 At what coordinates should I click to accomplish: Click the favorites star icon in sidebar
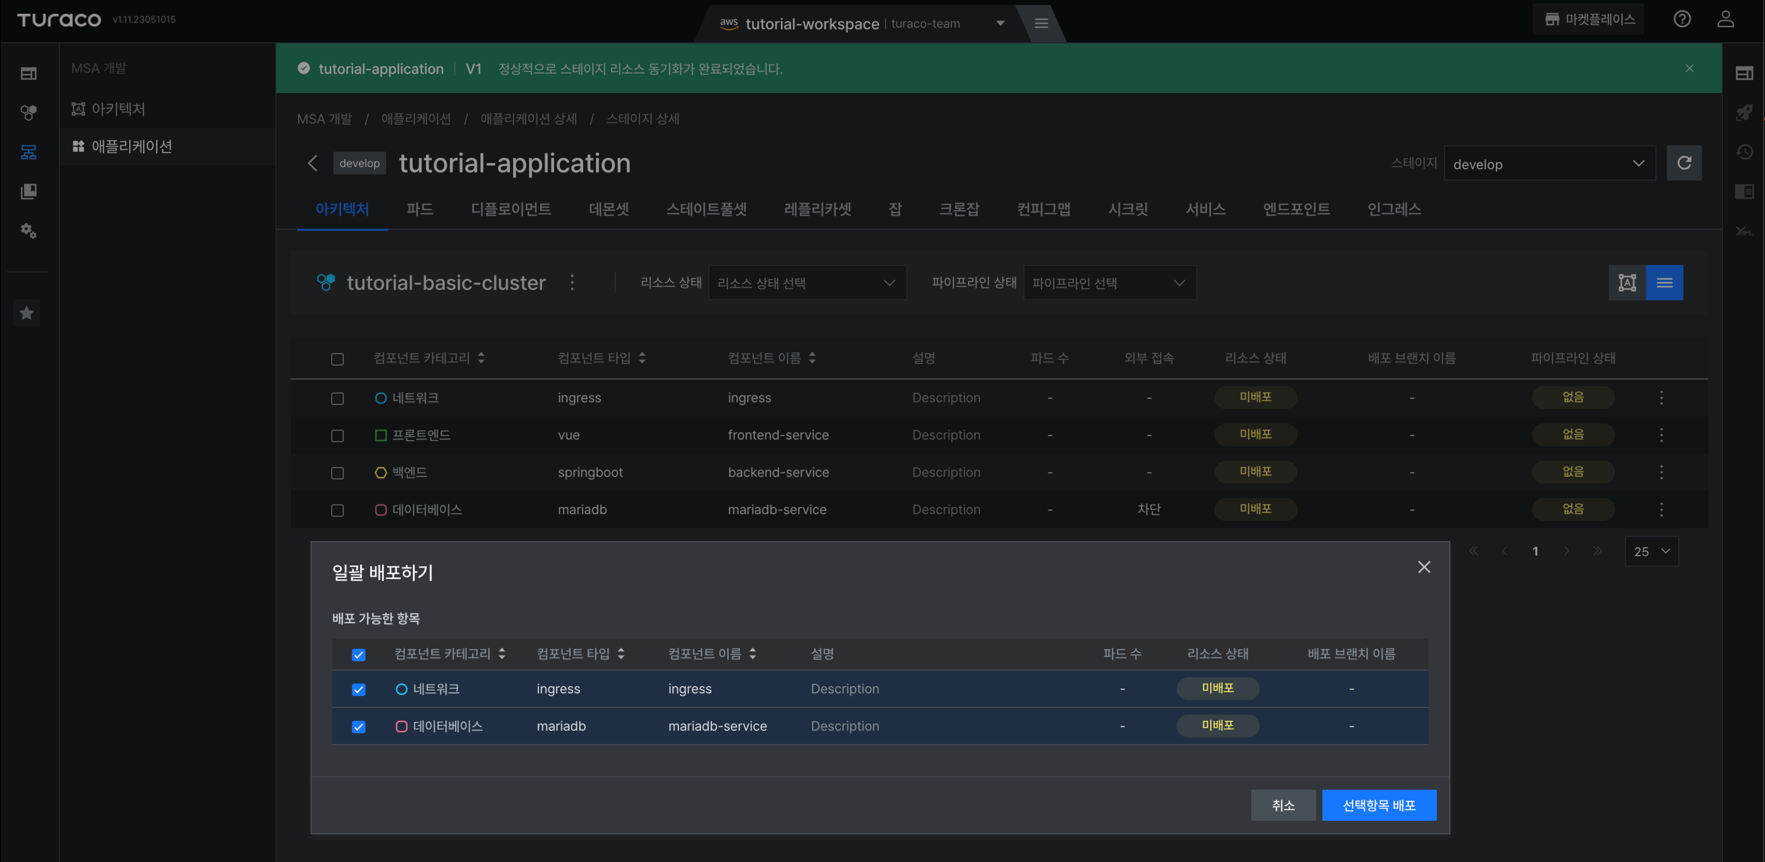pos(27,313)
